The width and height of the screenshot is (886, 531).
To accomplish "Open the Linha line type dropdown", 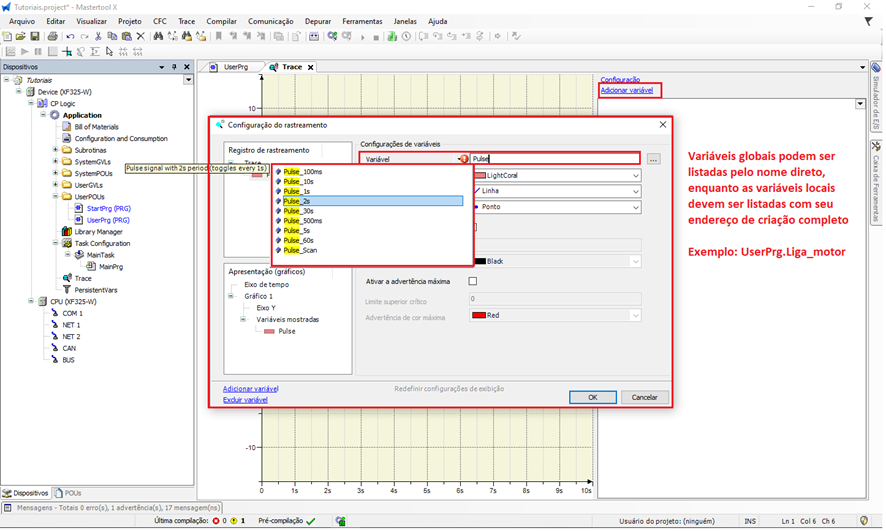I will point(635,191).
